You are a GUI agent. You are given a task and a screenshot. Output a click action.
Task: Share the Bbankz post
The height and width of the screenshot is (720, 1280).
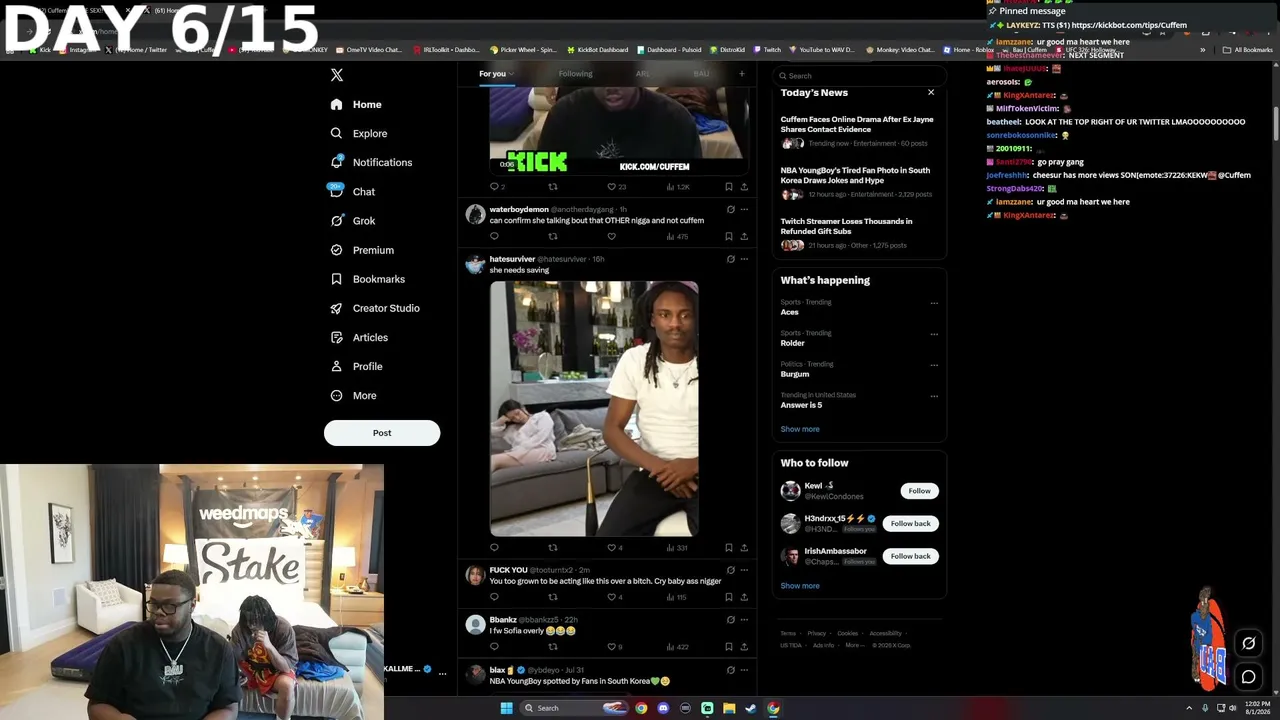point(744,647)
